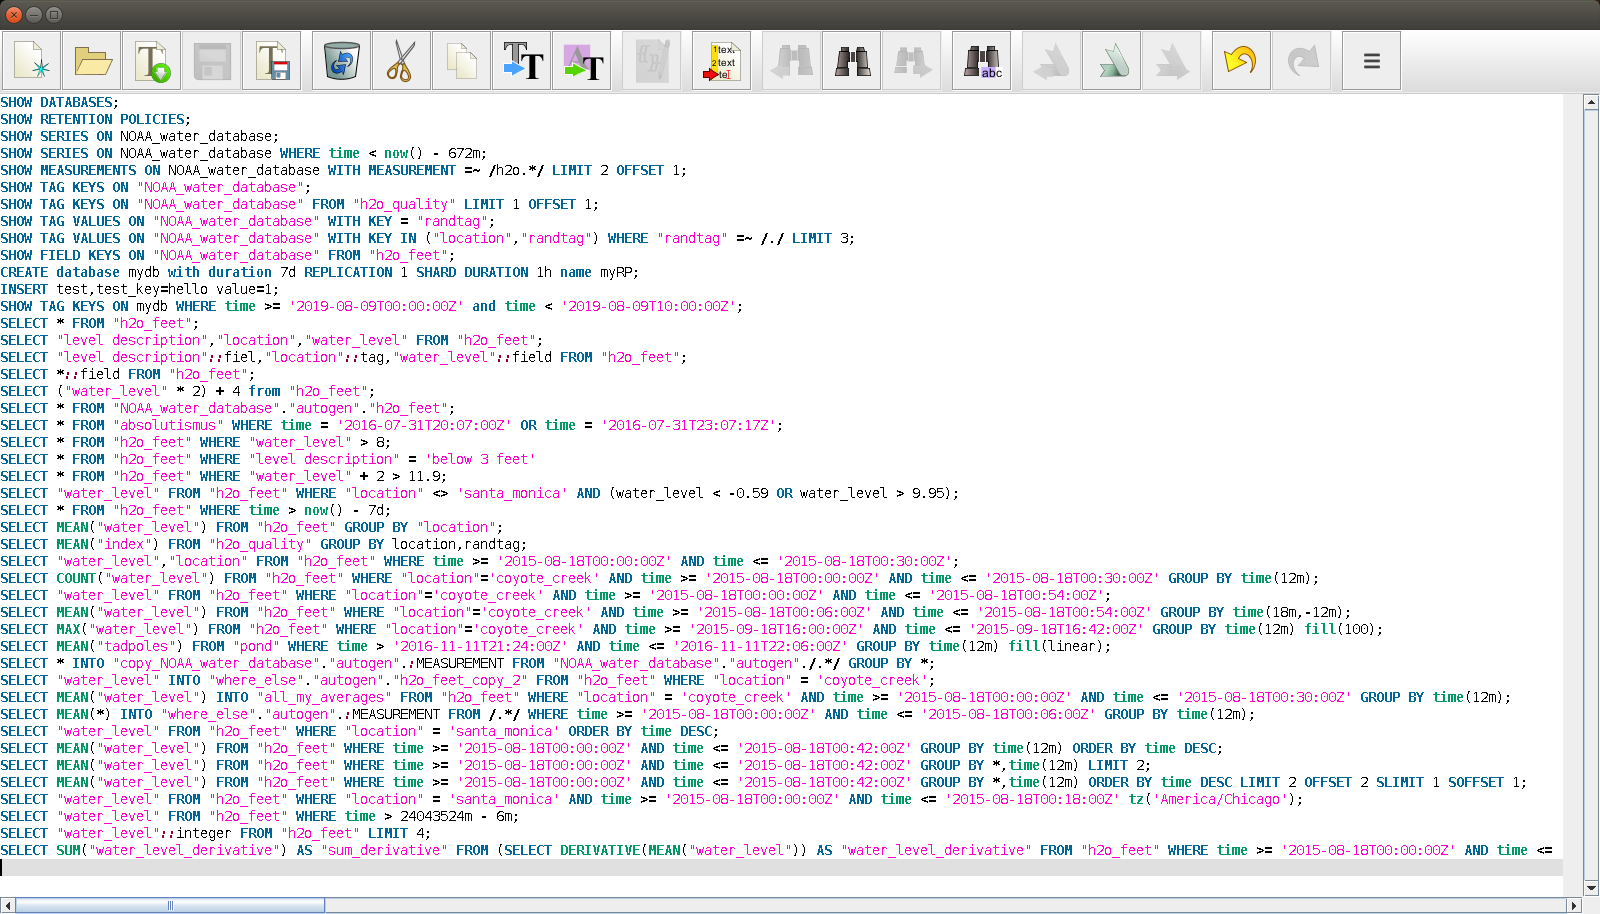This screenshot has width=1600, height=914.
Task: Toggle bookmark with green ribbon icon
Action: pyautogui.click(x=1111, y=61)
